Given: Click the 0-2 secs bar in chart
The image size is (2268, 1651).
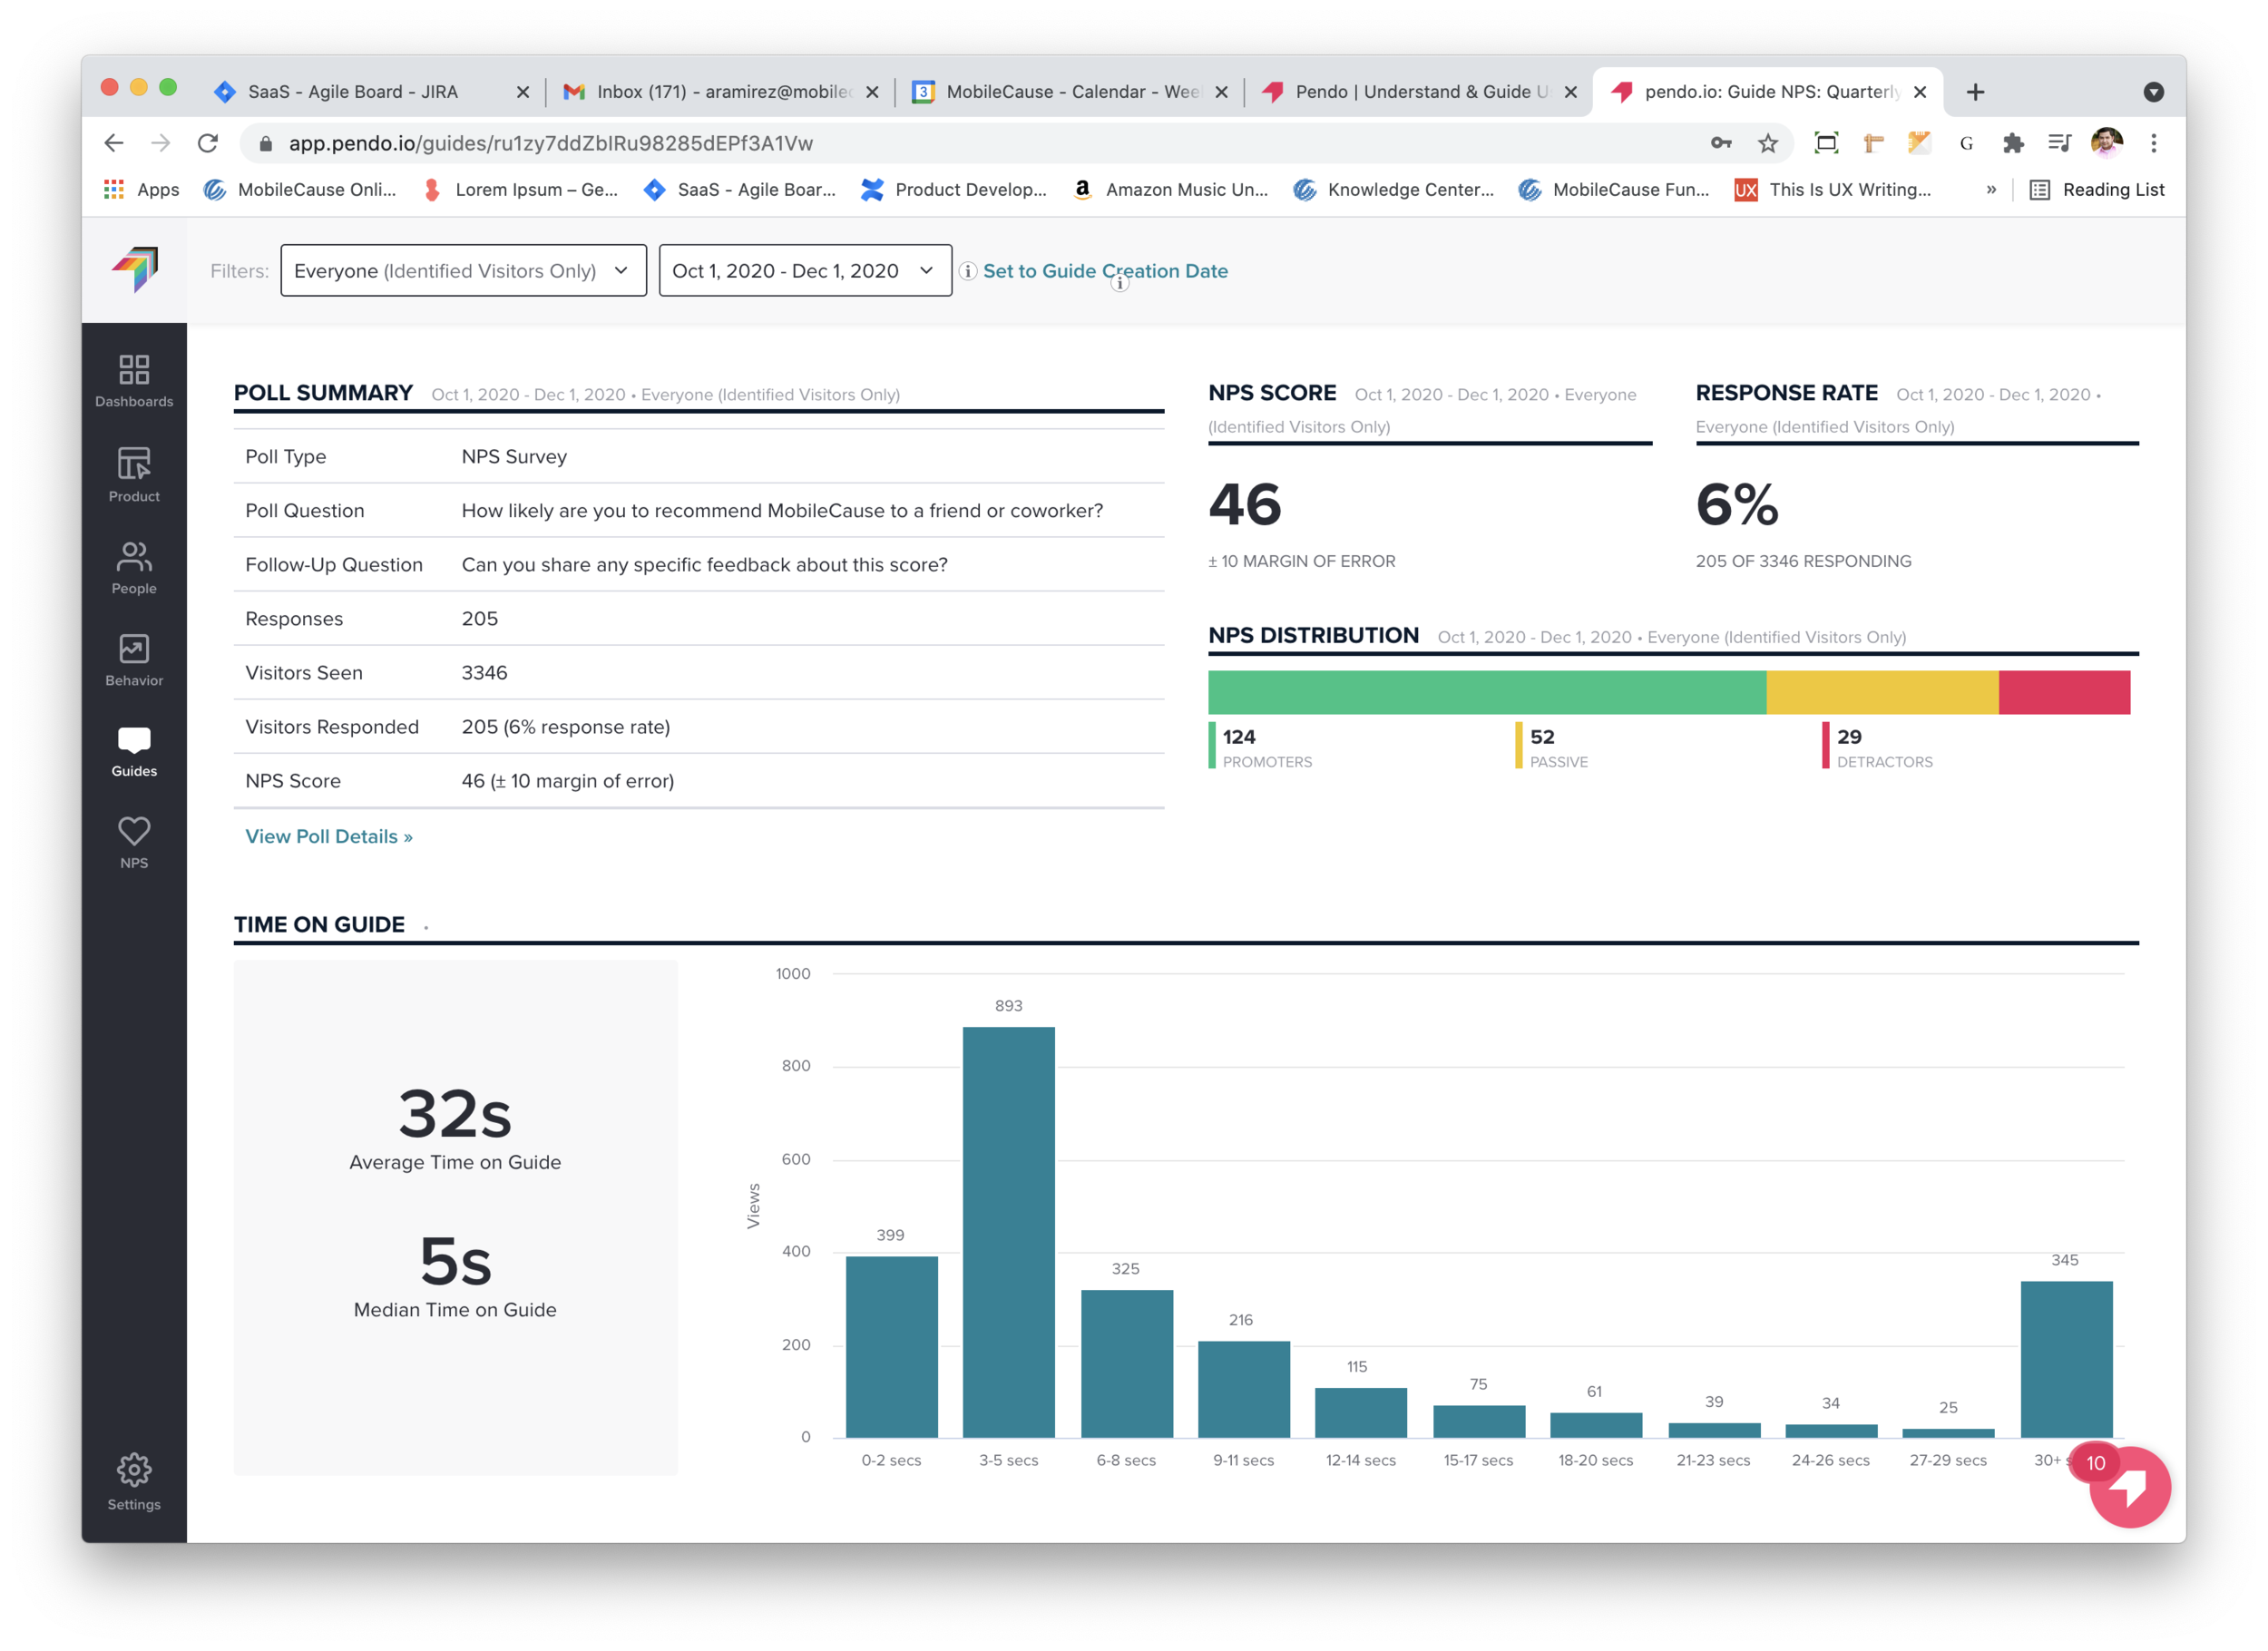Looking at the screenshot, I should [891, 1347].
